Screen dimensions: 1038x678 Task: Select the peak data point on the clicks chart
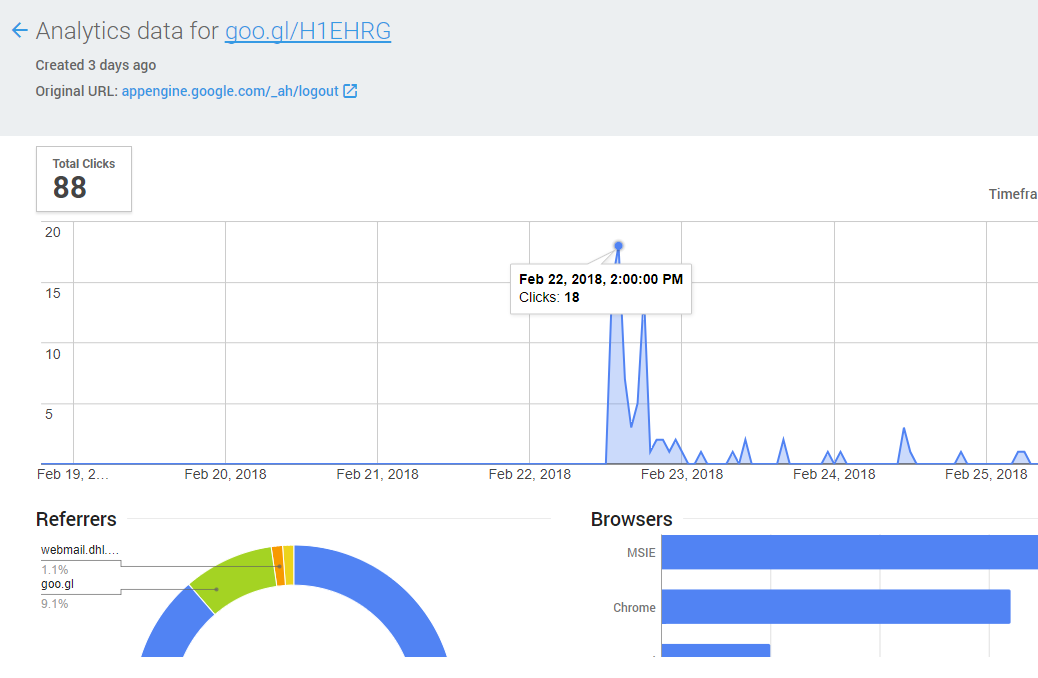pyautogui.click(x=618, y=246)
